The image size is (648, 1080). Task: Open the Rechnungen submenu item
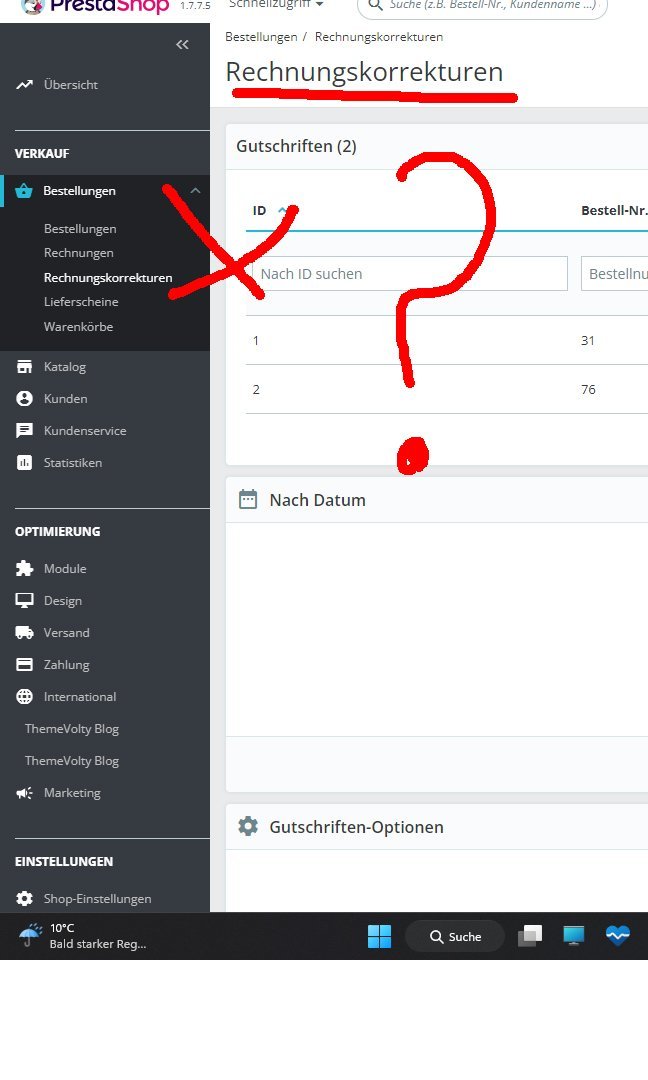[x=79, y=253]
